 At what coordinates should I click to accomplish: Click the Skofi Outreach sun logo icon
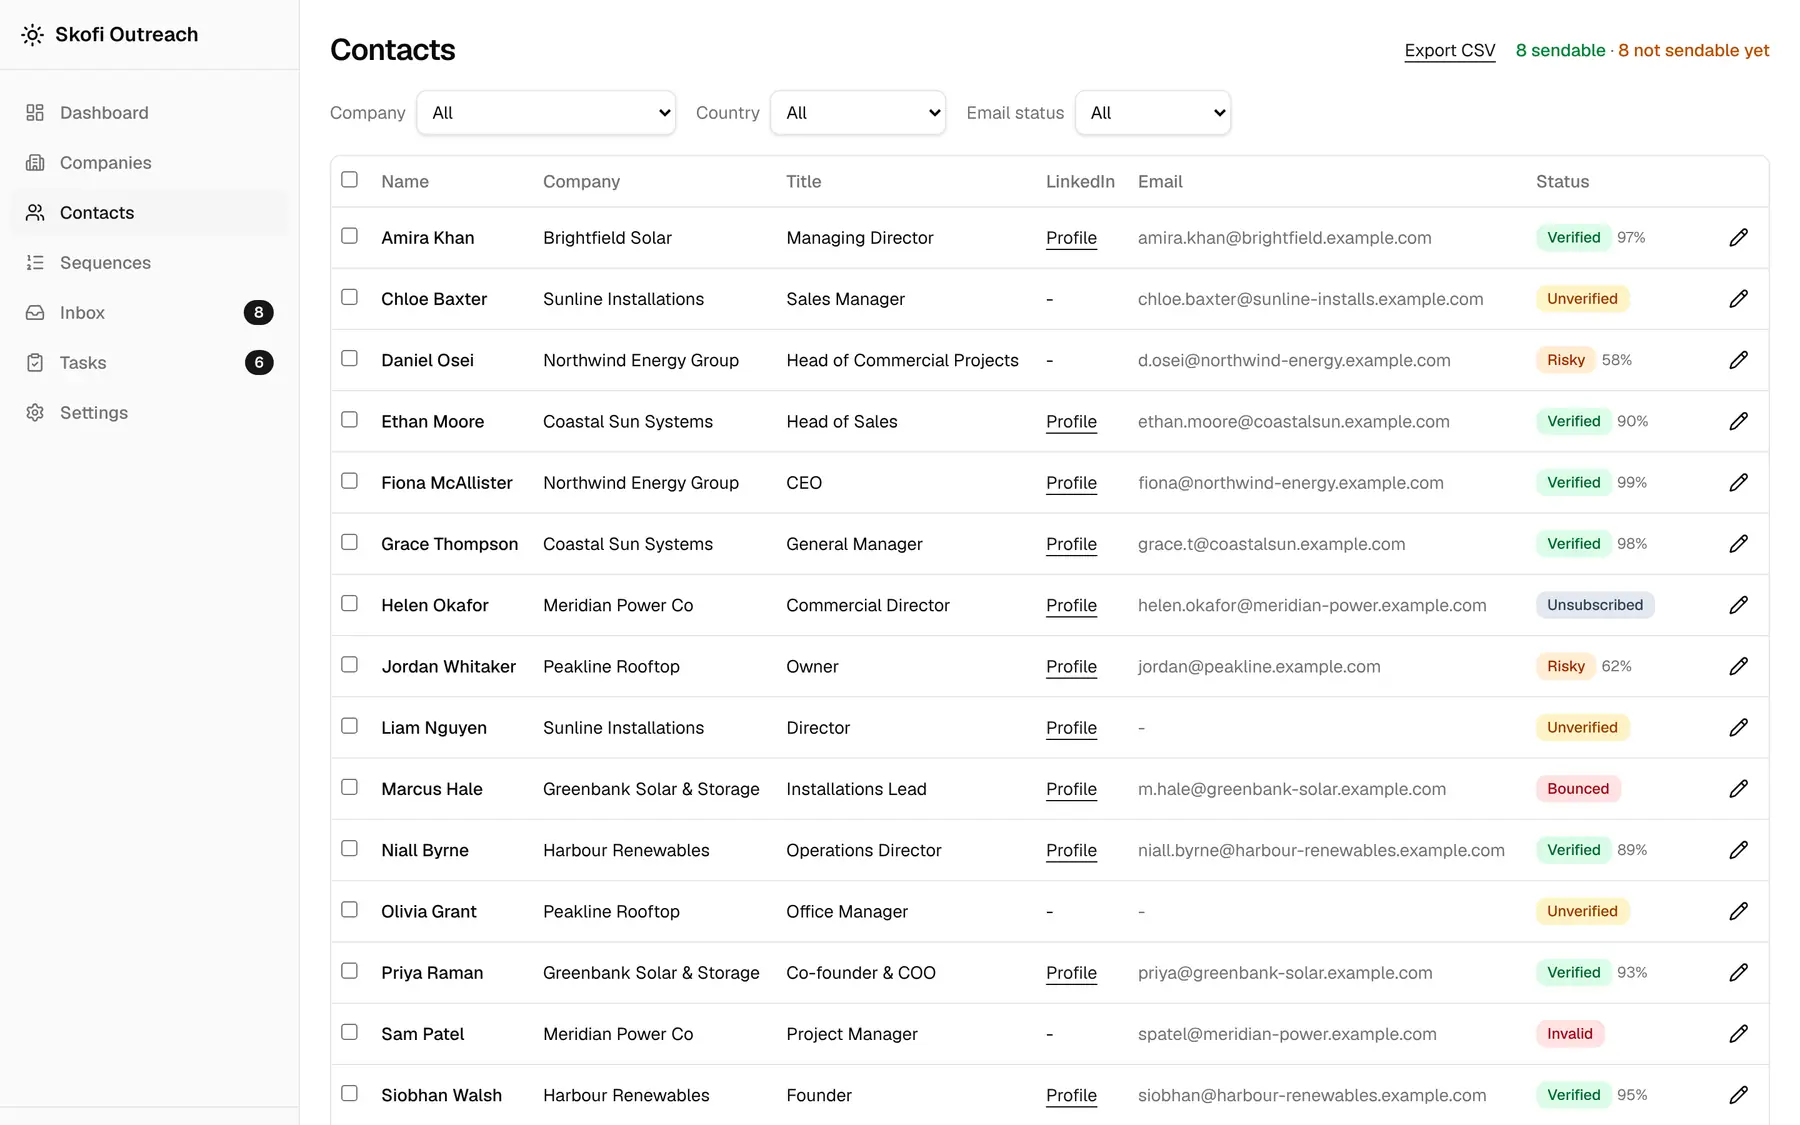coord(33,35)
